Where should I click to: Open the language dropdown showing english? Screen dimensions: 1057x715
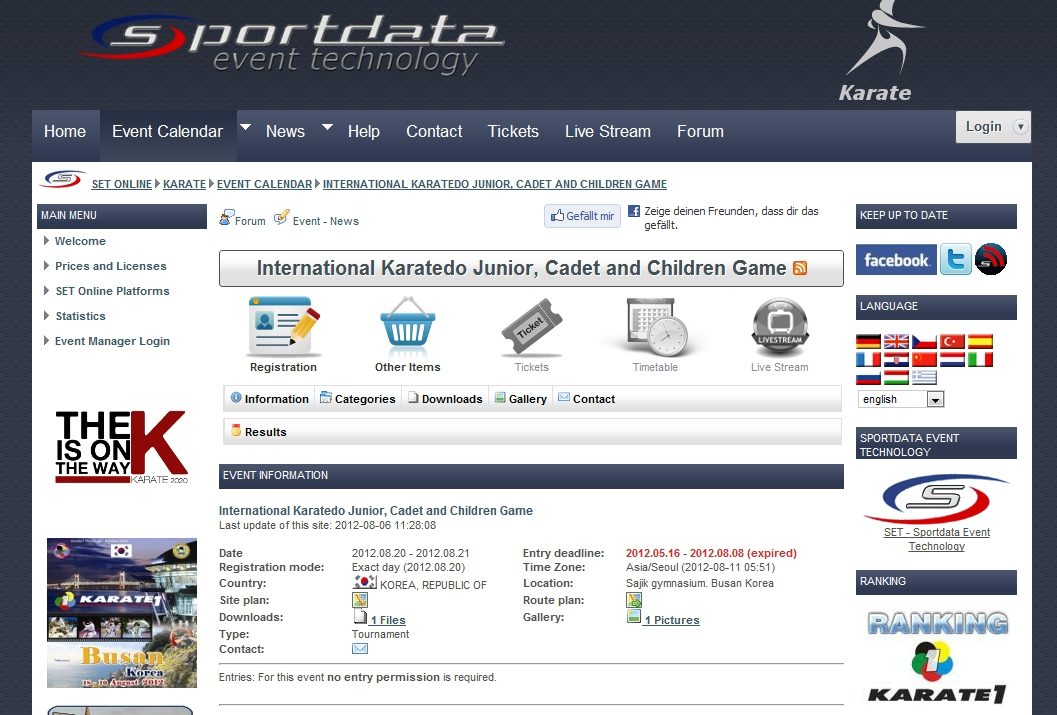coord(901,400)
